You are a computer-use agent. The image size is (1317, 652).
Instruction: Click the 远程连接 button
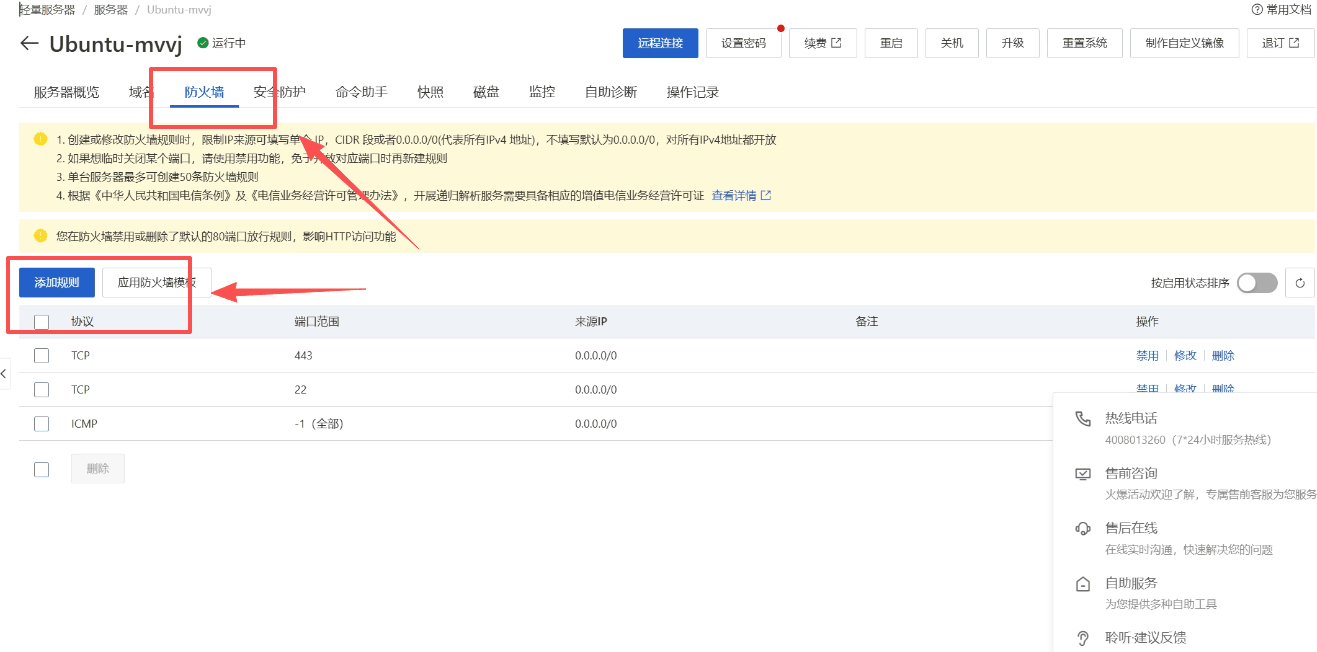click(660, 43)
